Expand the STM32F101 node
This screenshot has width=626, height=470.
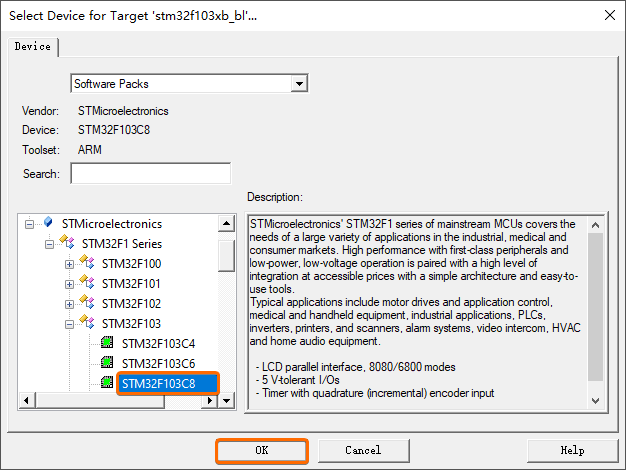pyautogui.click(x=69, y=284)
